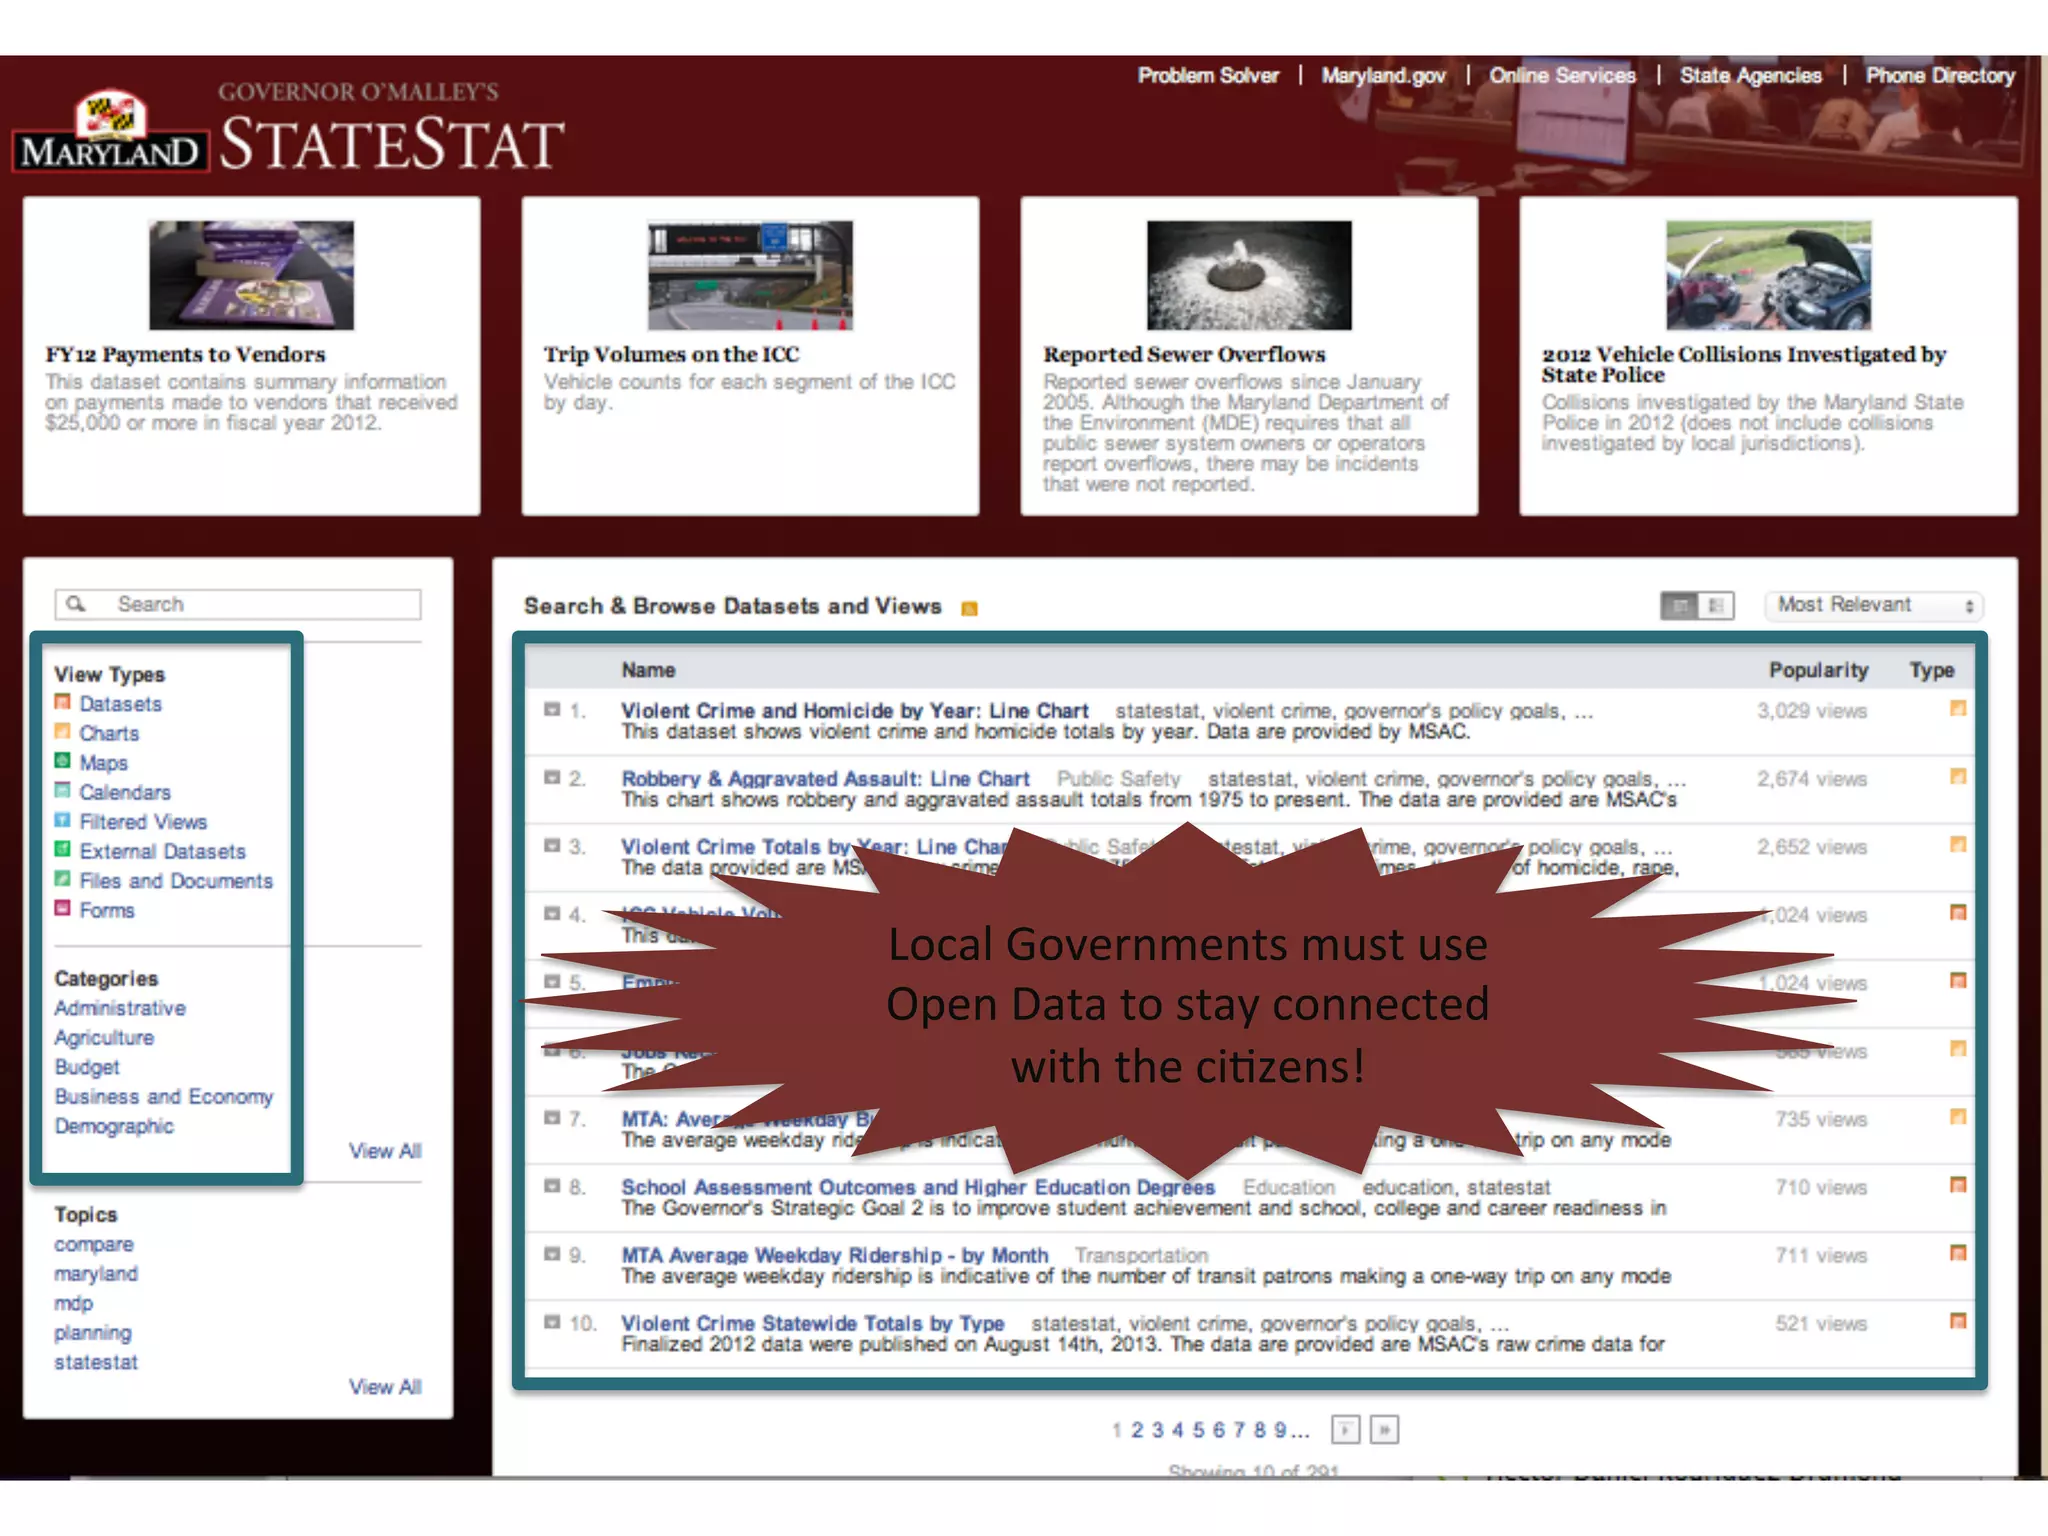Open Violent Crime Statewide Totals by Type

pyautogui.click(x=812, y=1322)
